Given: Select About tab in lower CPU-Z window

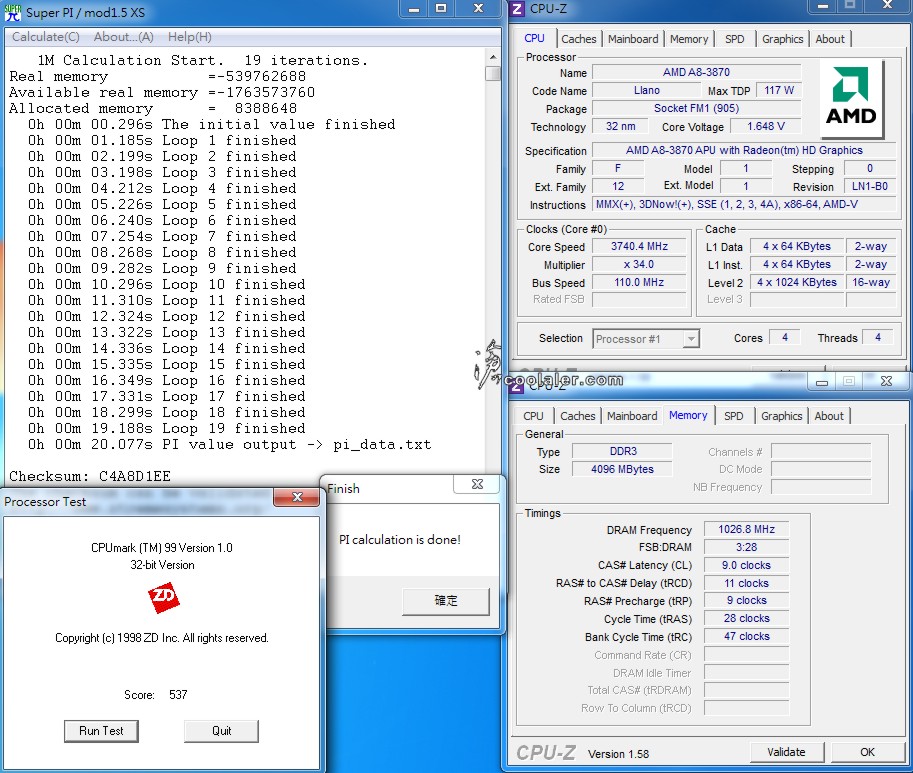Looking at the screenshot, I should pos(829,416).
